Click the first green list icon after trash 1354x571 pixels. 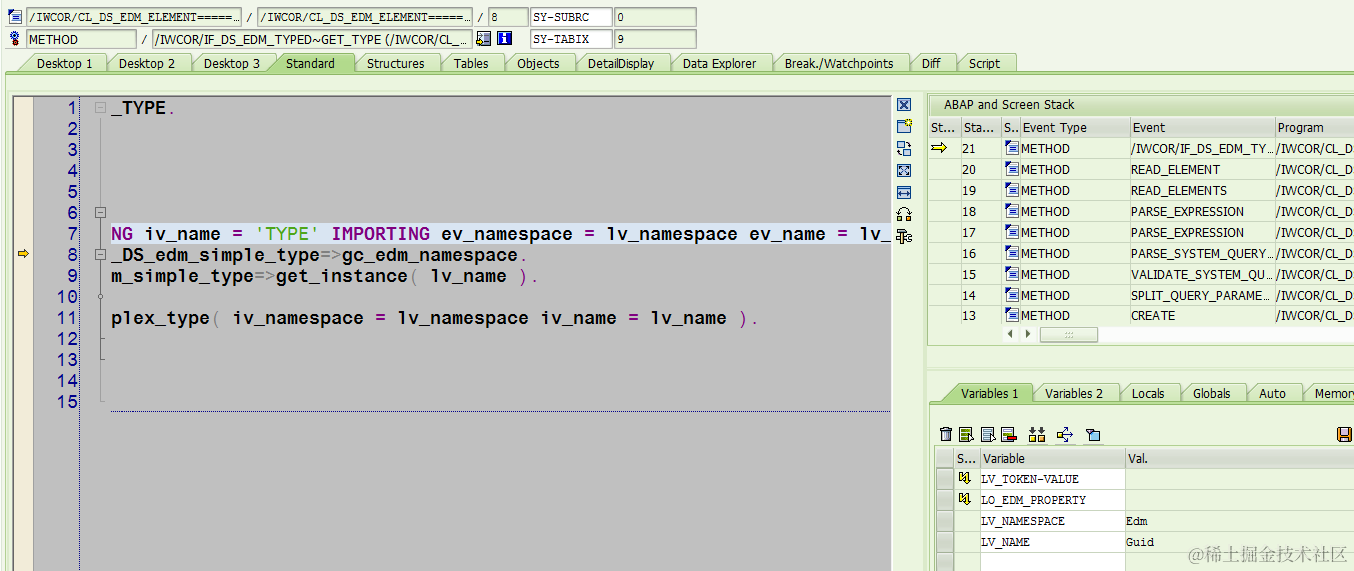(x=966, y=434)
